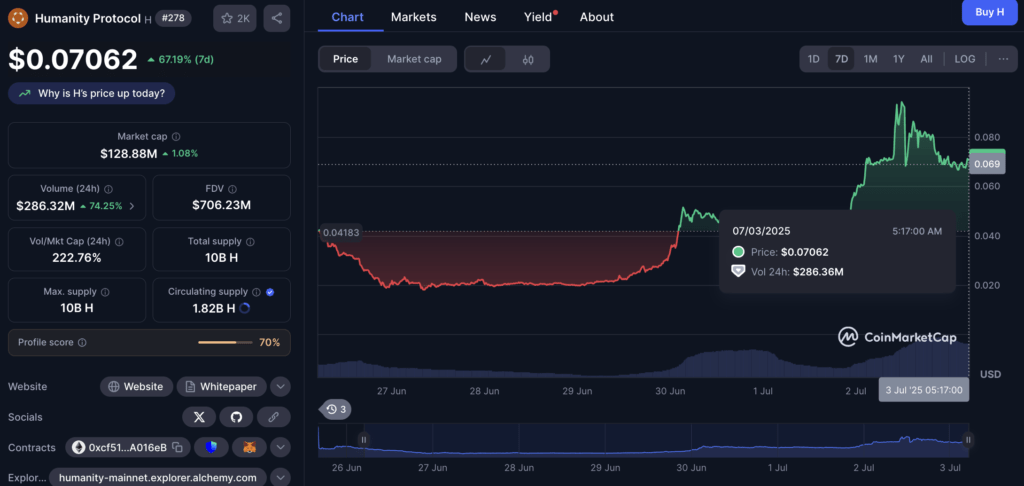Open the Whitepaper link button
This screenshot has width=1024, height=486.
(x=221, y=387)
